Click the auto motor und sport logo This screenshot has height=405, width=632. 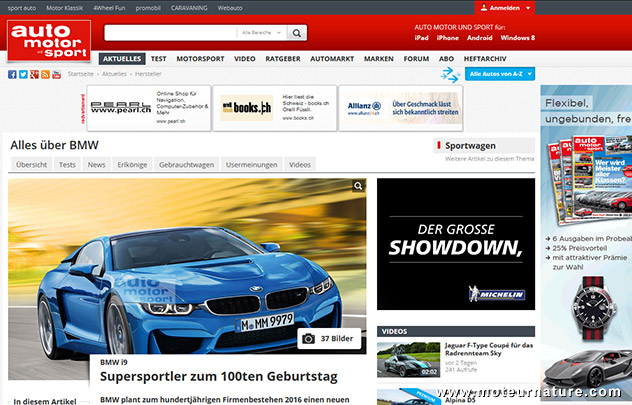click(x=49, y=41)
